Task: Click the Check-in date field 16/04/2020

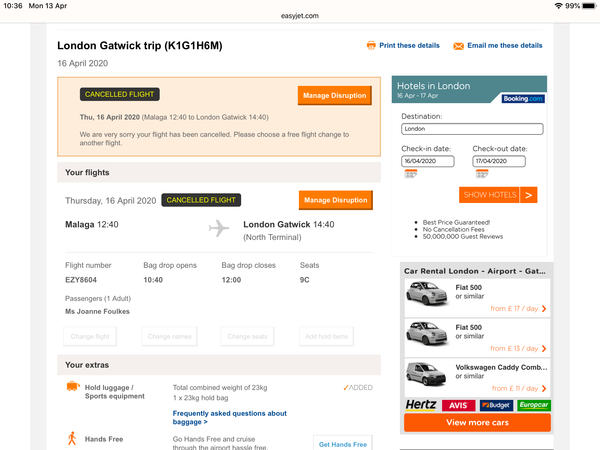Action: coord(427,161)
